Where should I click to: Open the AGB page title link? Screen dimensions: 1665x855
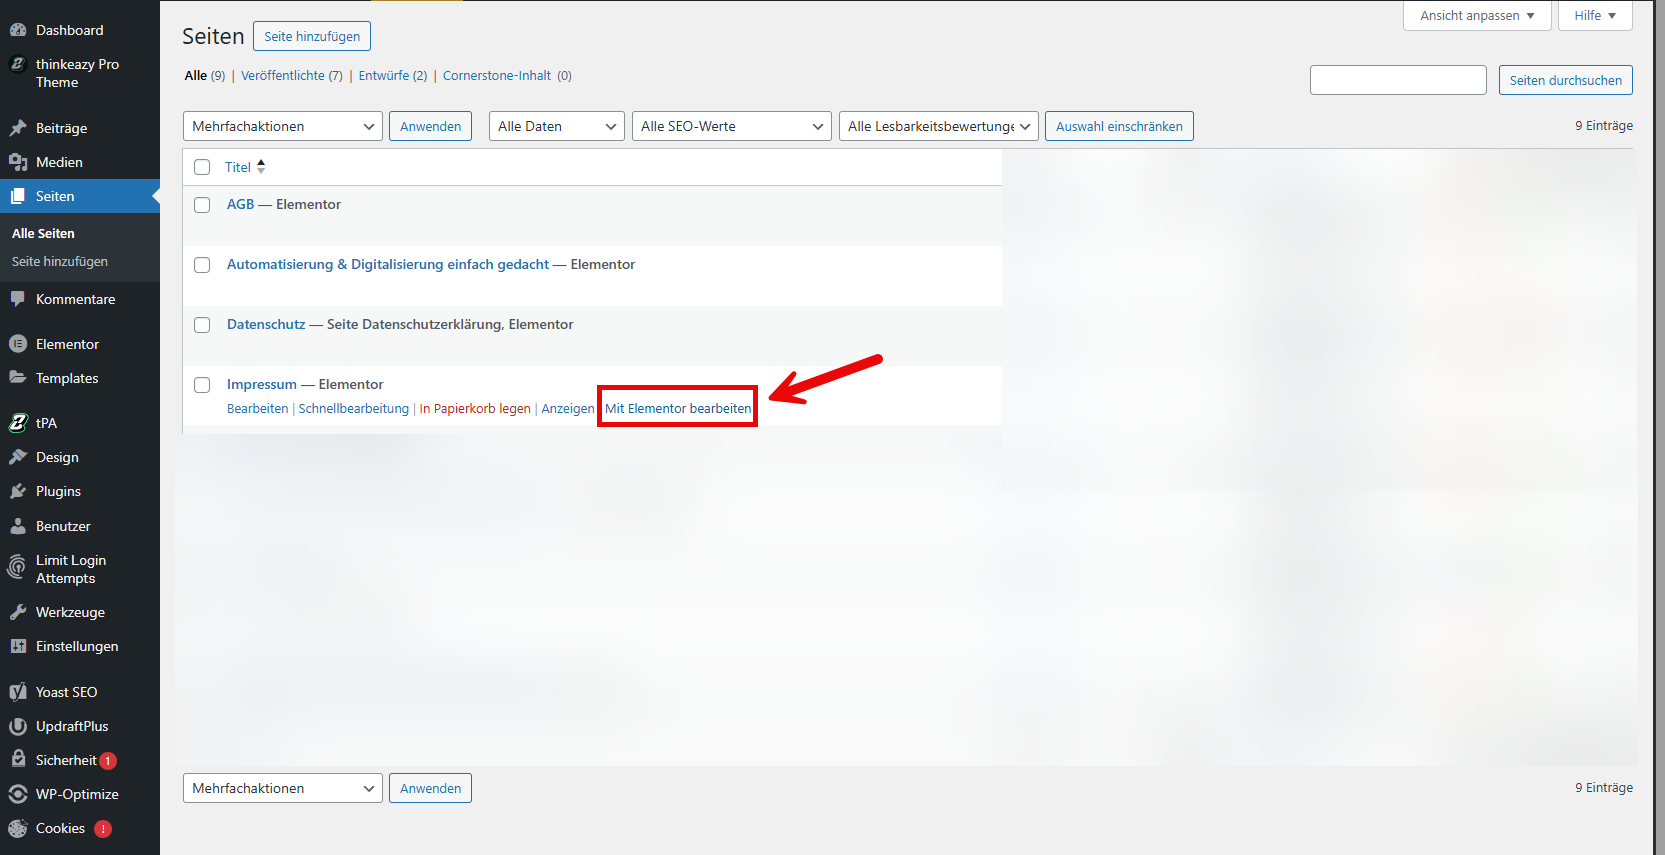click(241, 204)
